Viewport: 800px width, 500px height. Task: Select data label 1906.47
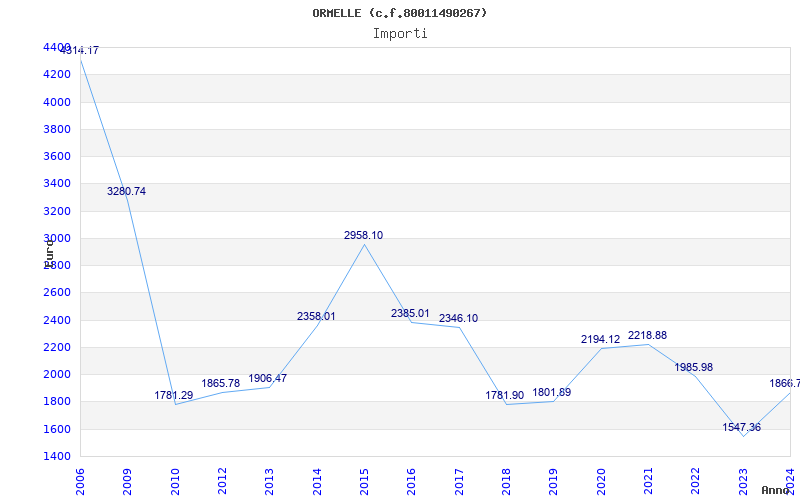268,379
